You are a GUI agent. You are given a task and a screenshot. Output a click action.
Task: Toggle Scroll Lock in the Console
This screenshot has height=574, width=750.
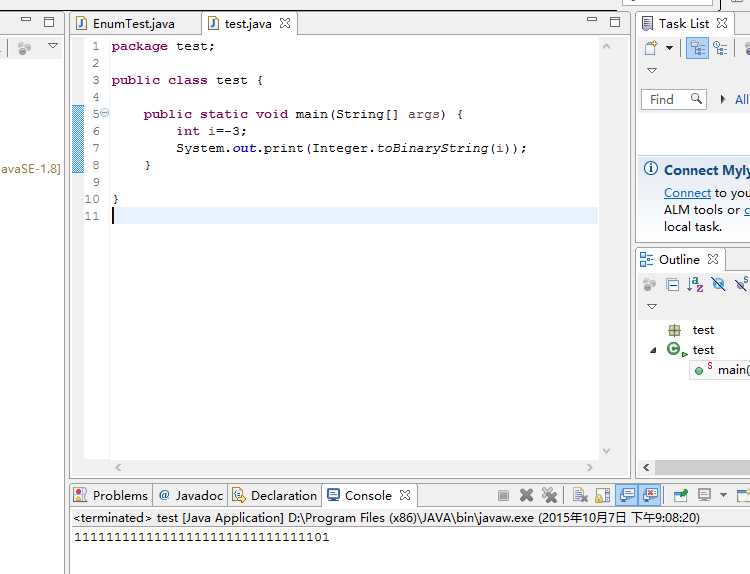pos(603,496)
